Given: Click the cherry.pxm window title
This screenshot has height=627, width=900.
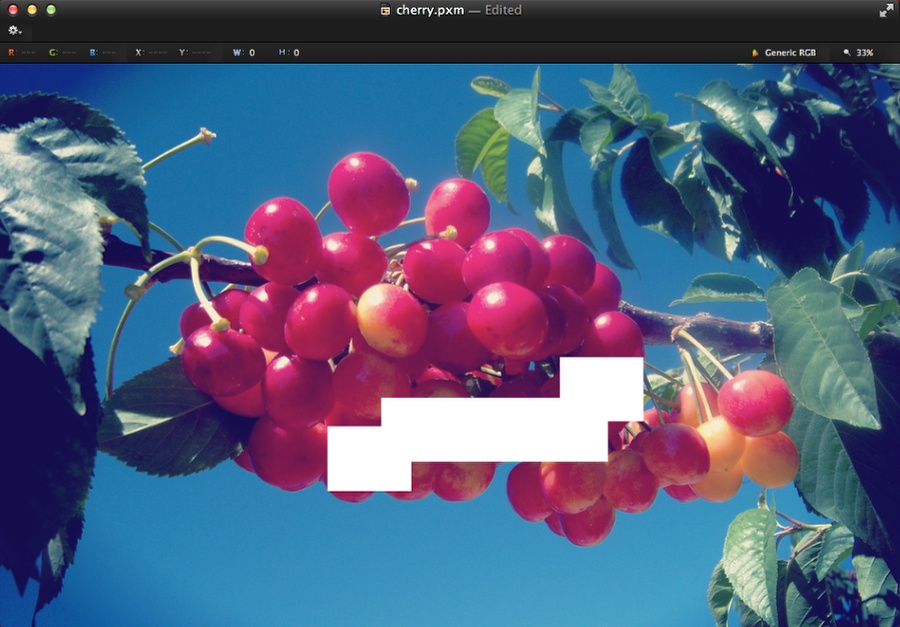Looking at the screenshot, I should coord(430,10).
